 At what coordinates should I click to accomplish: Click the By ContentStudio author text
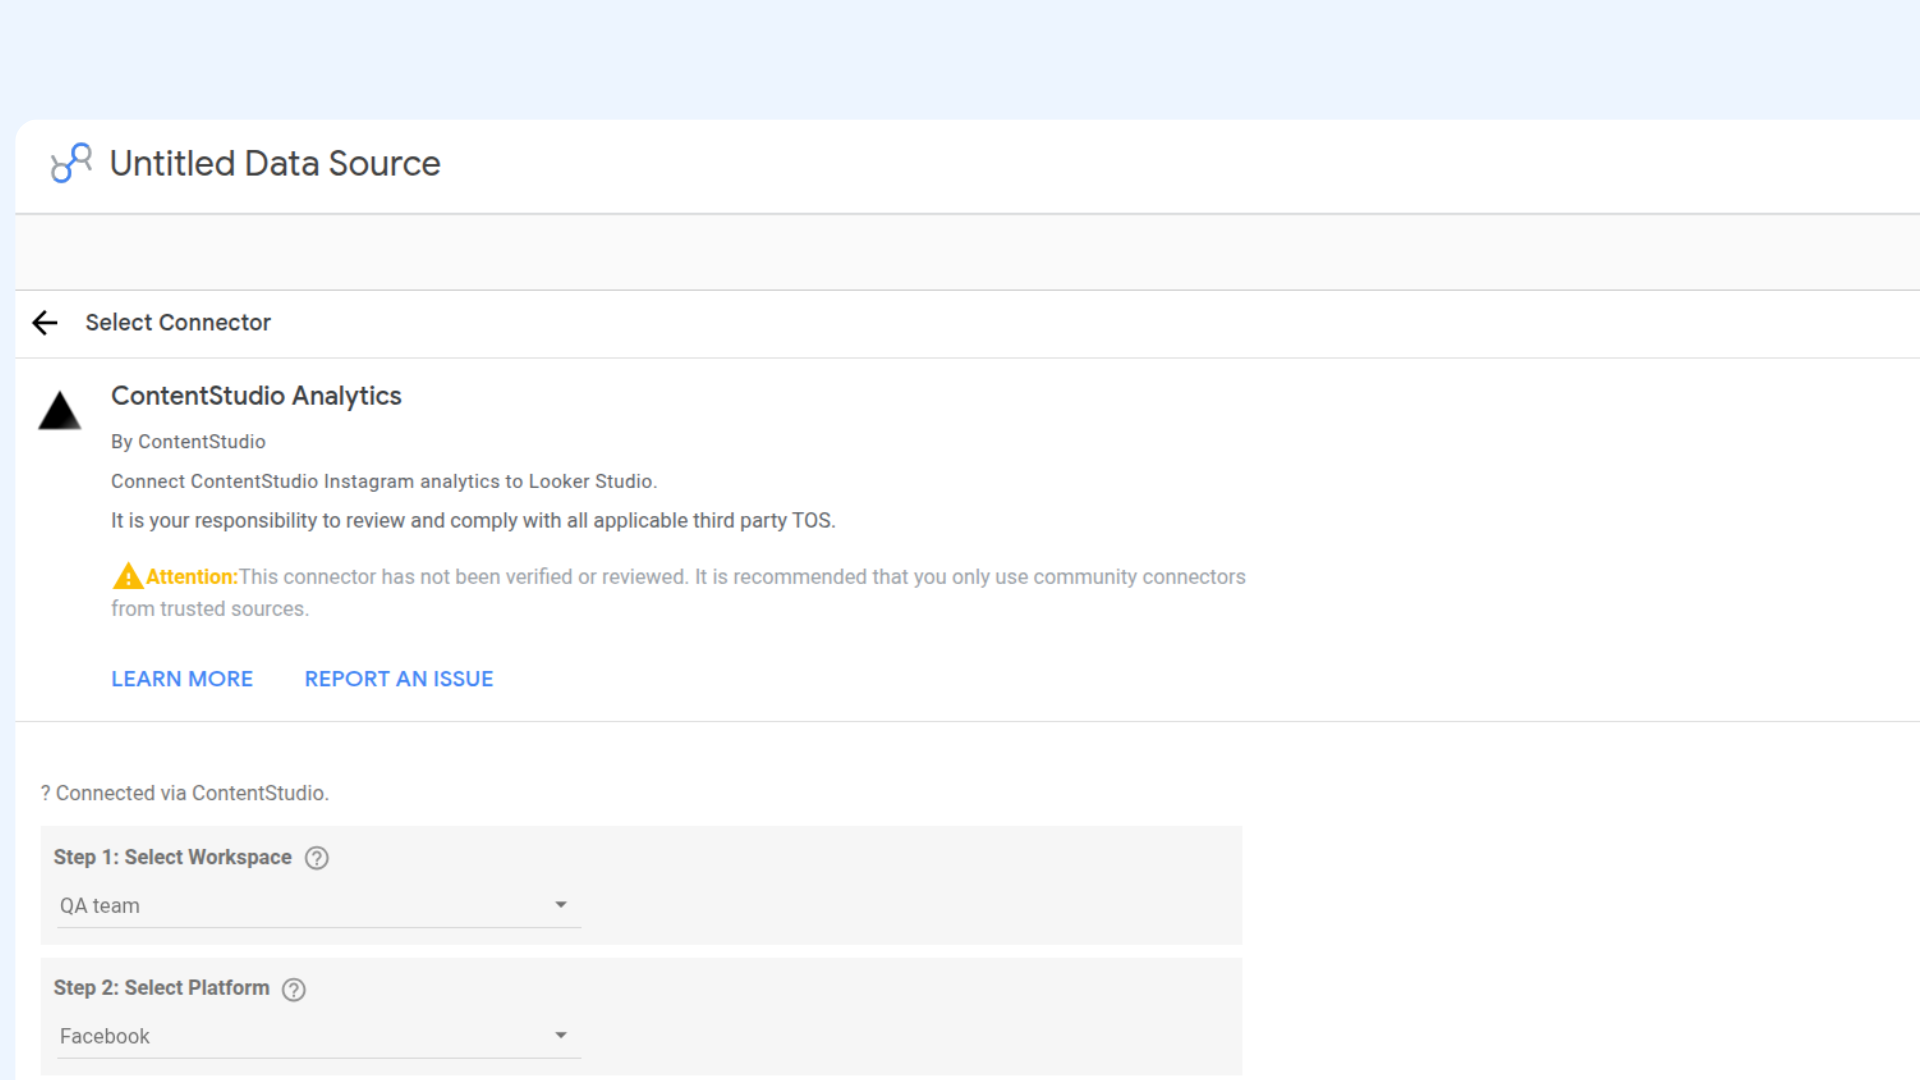(188, 442)
